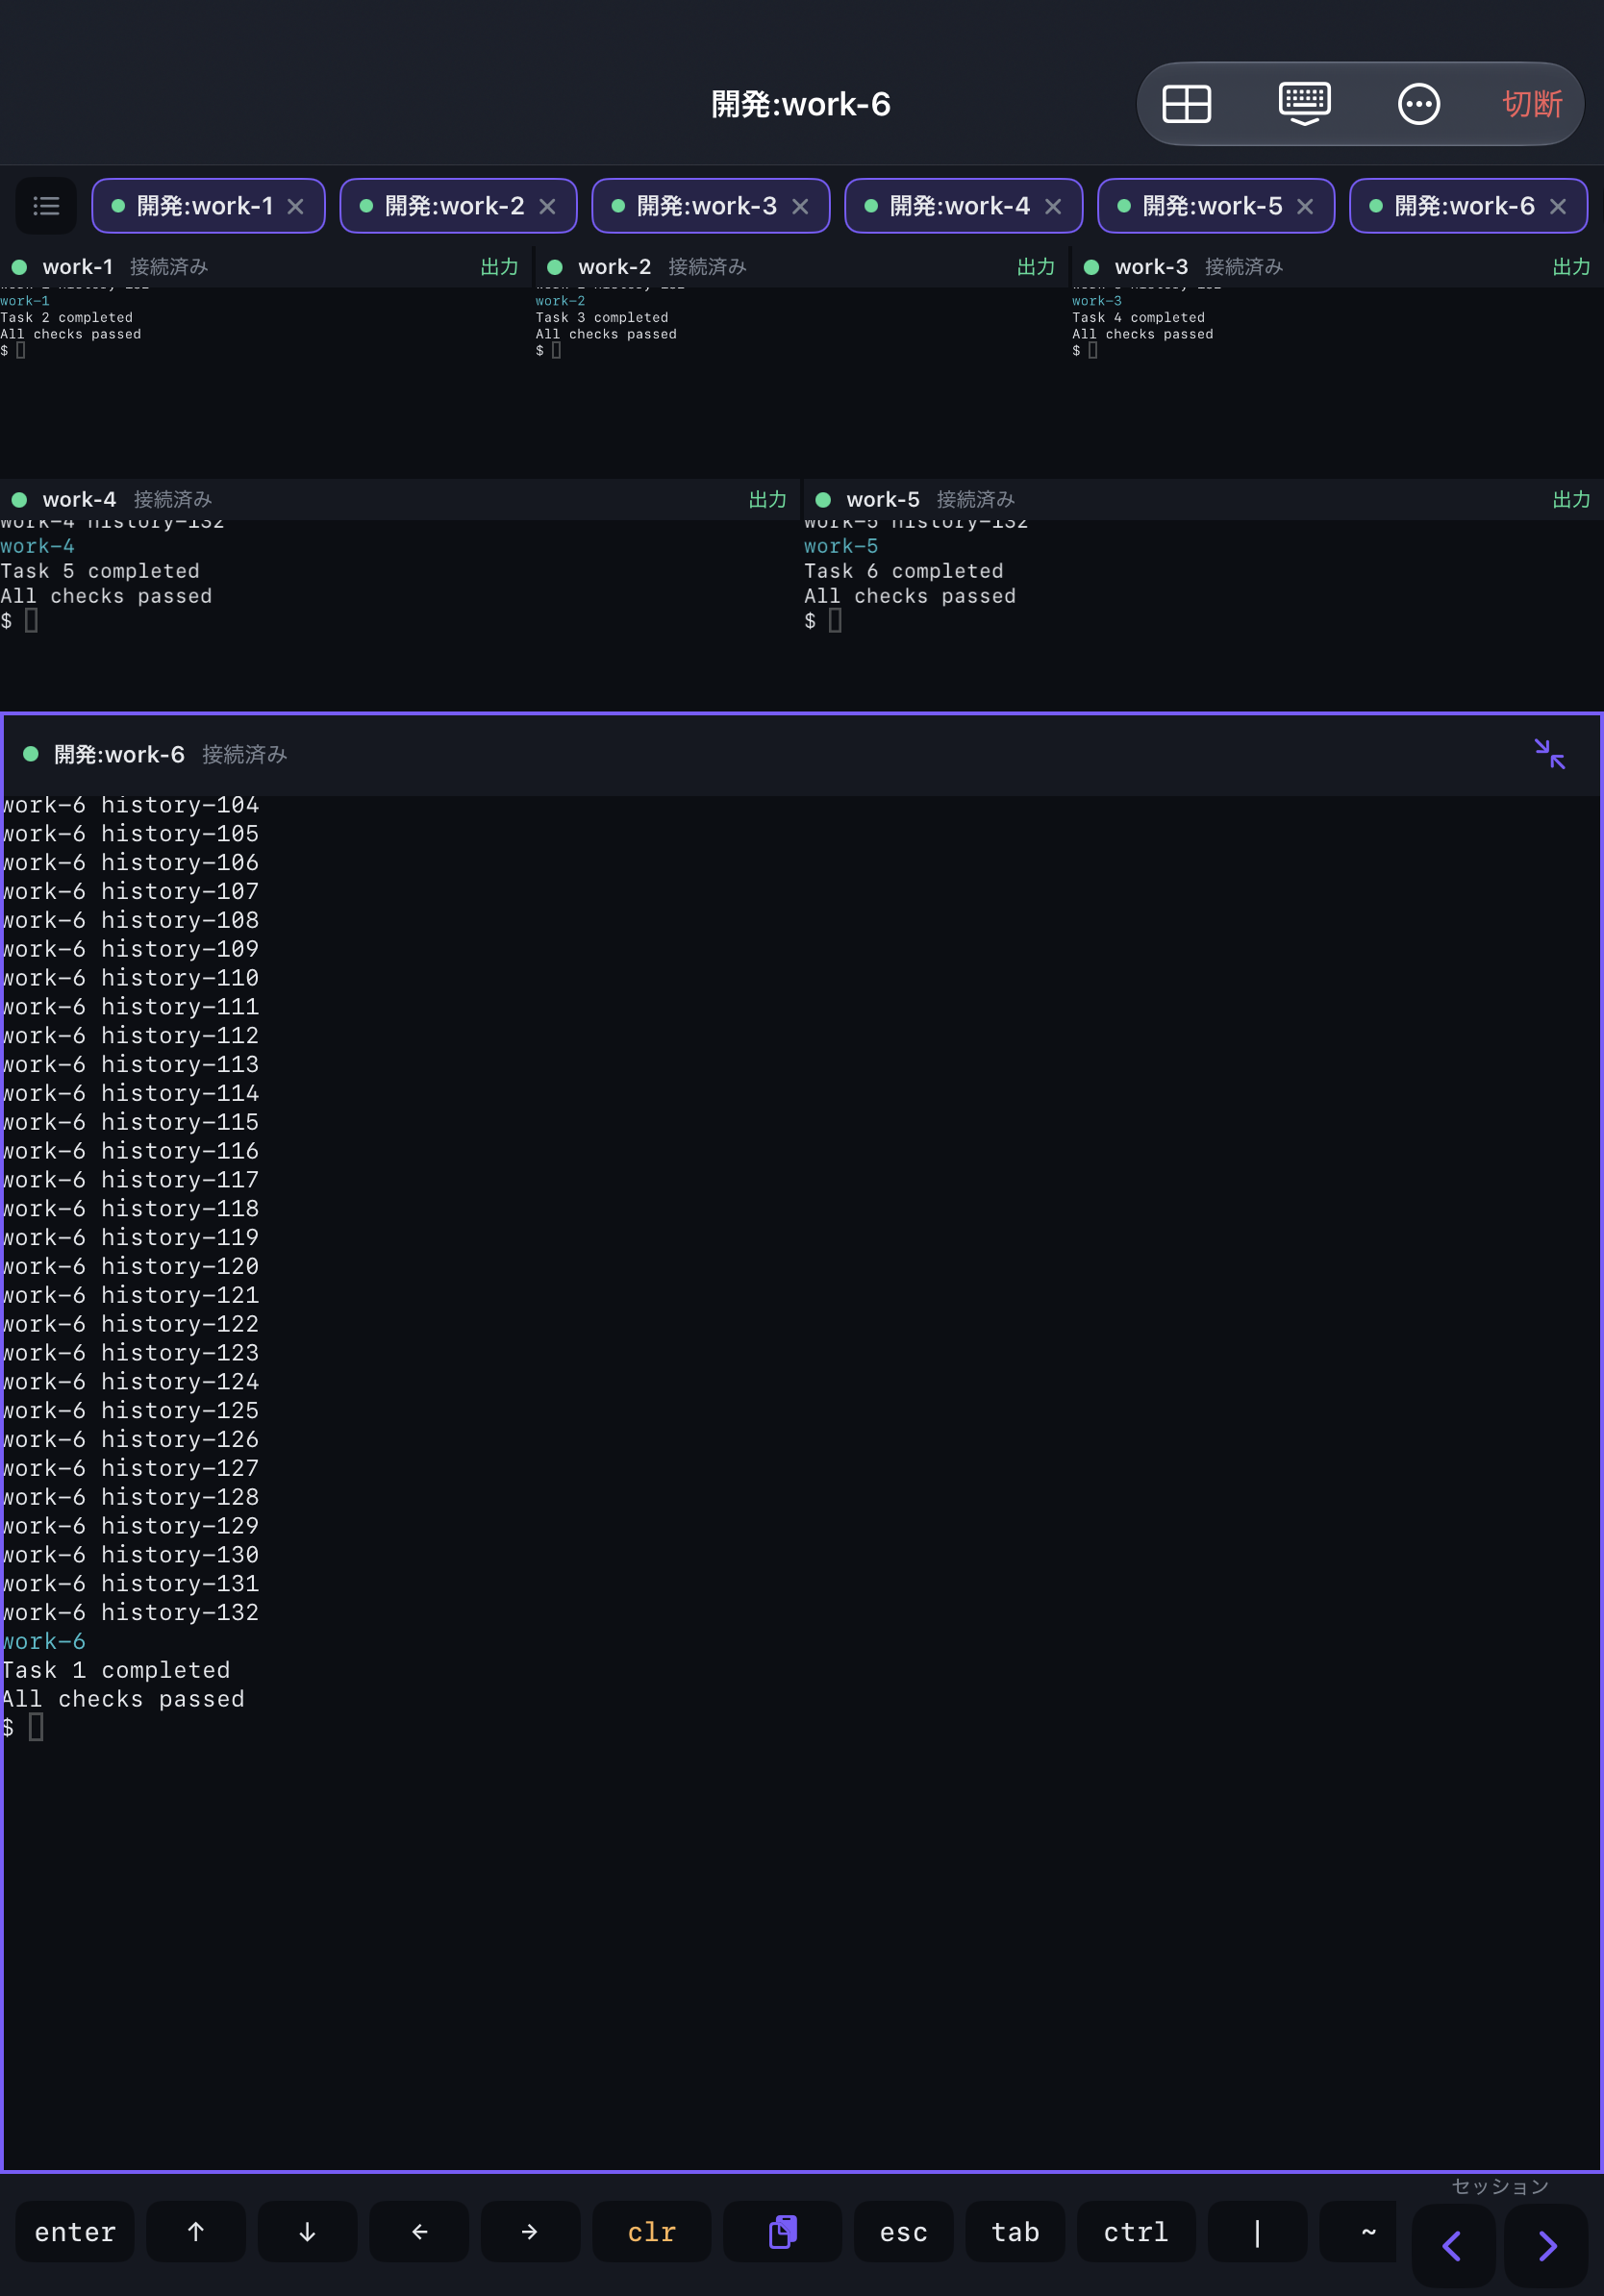Click the work-6 terminal prompt line

coord(22,1727)
